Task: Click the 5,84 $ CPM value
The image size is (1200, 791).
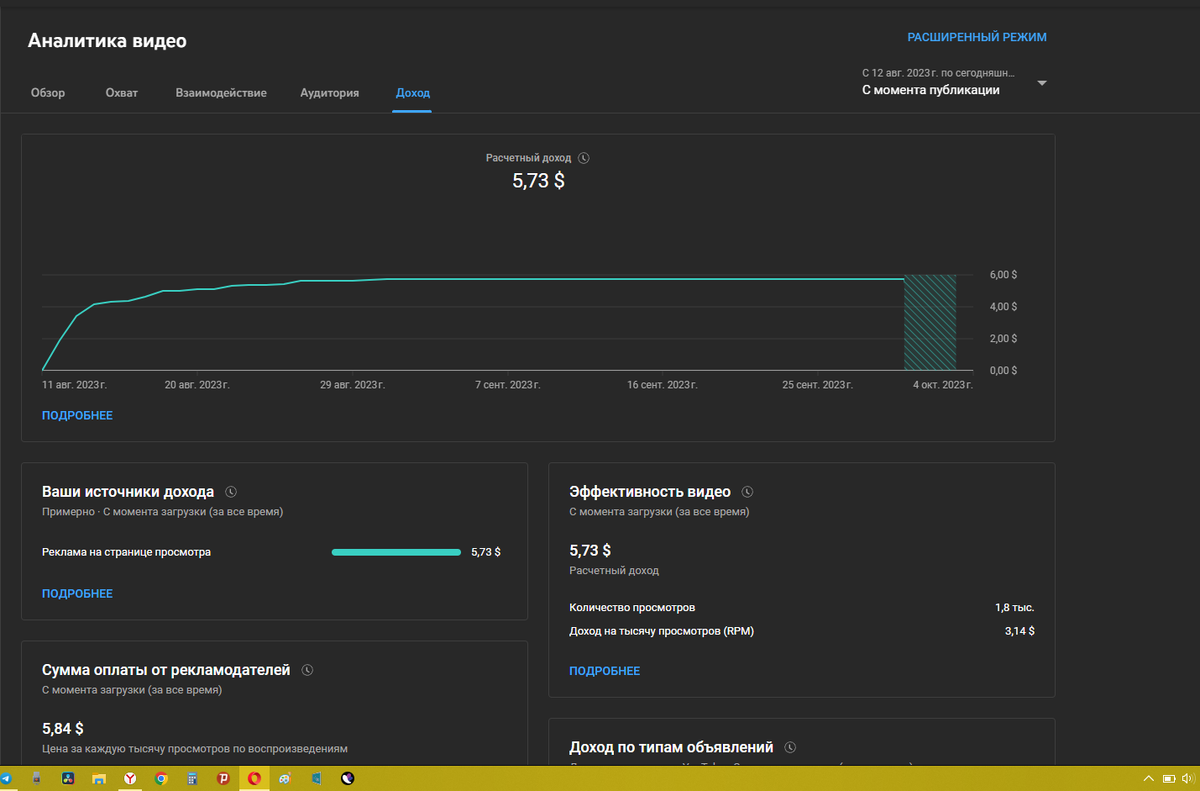Action: coord(63,729)
